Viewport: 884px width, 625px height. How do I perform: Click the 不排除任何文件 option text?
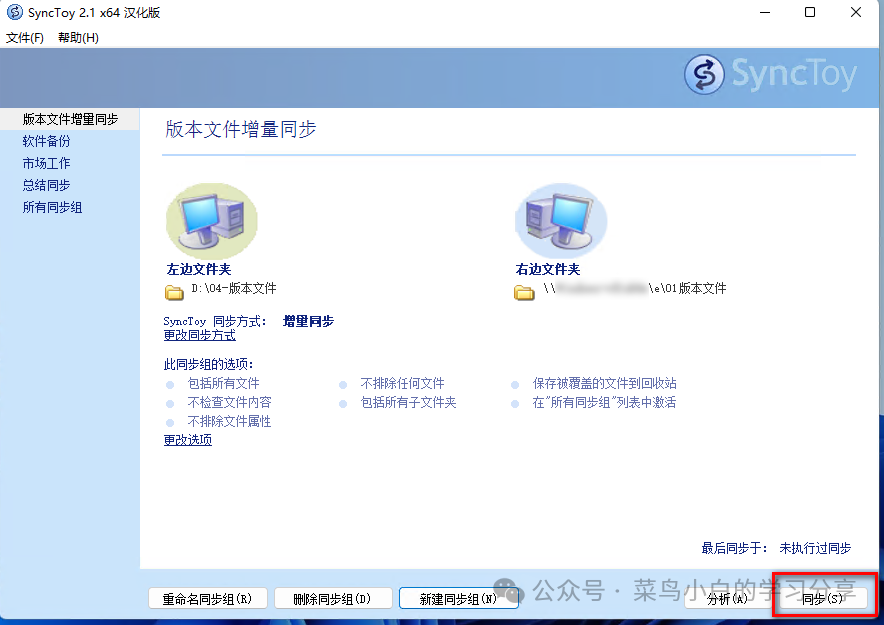403,383
